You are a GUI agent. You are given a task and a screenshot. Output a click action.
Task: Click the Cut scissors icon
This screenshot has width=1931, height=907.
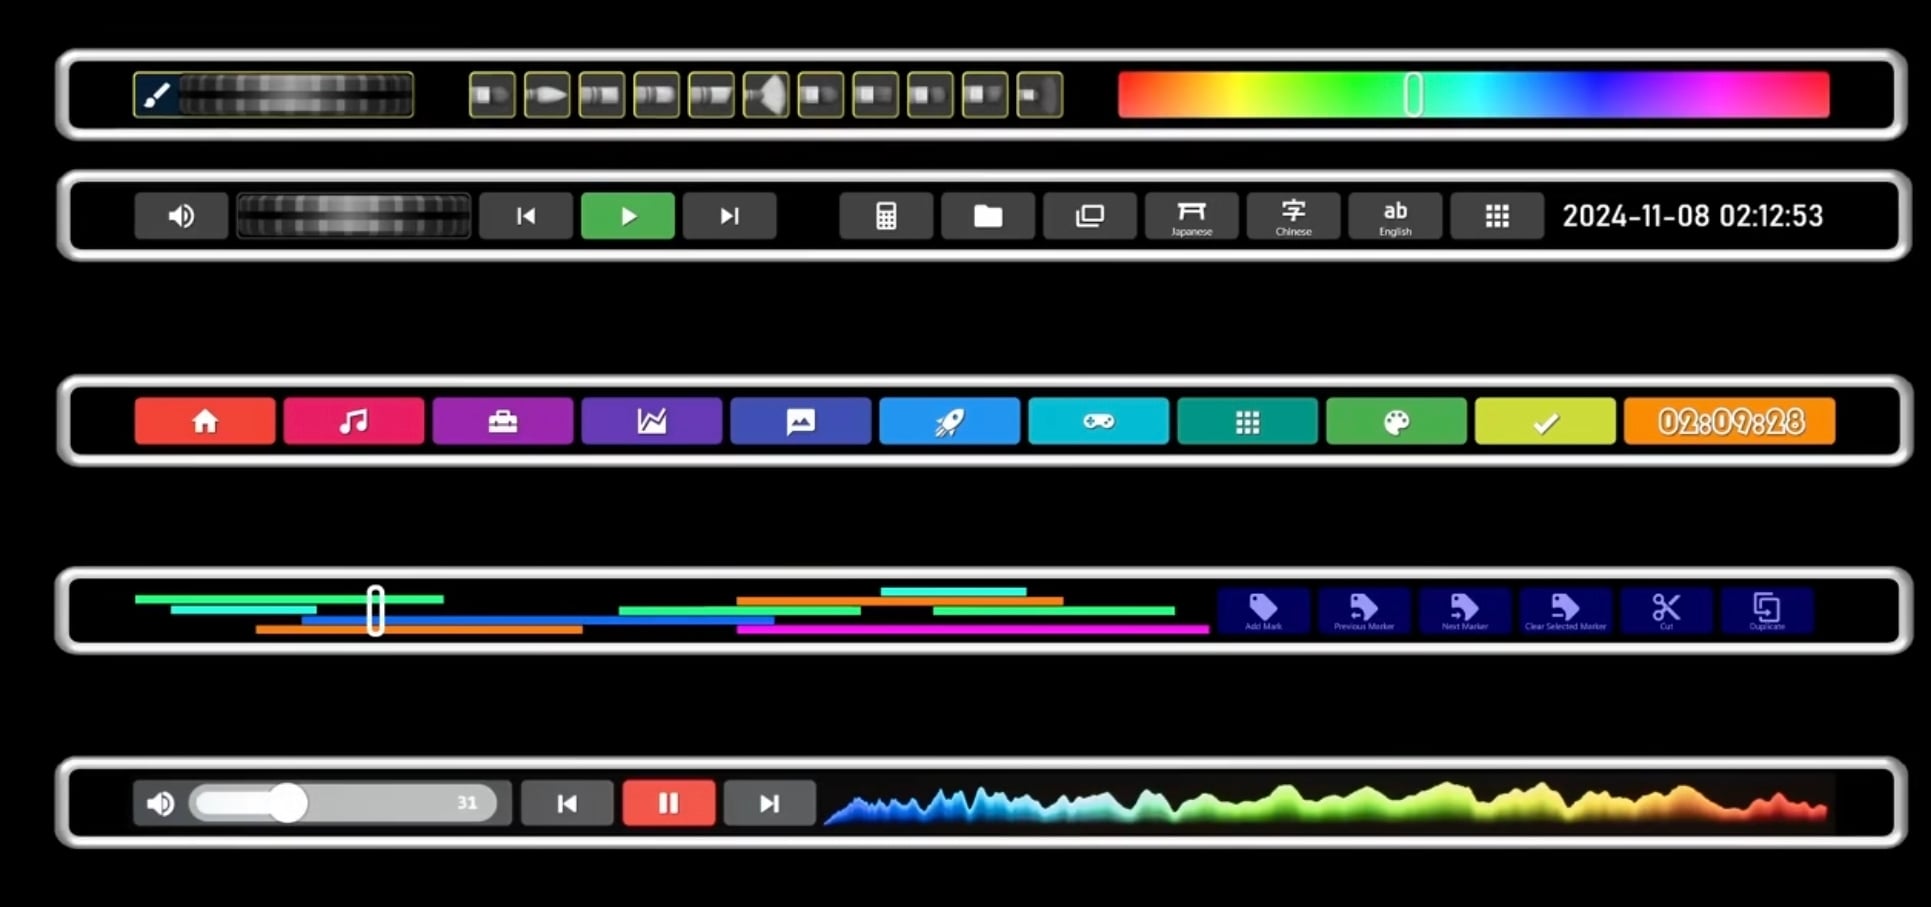pyautogui.click(x=1667, y=610)
